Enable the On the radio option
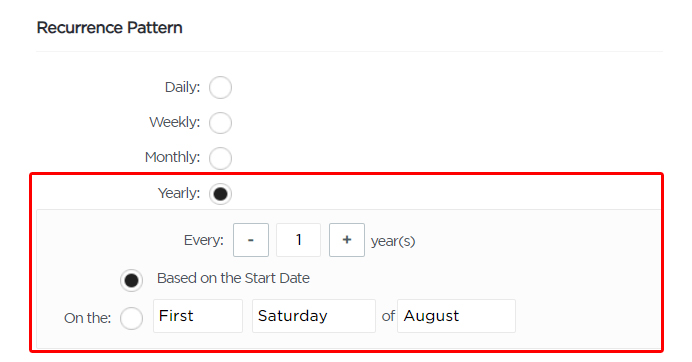Screen dimensions: 692x362 click(131, 318)
